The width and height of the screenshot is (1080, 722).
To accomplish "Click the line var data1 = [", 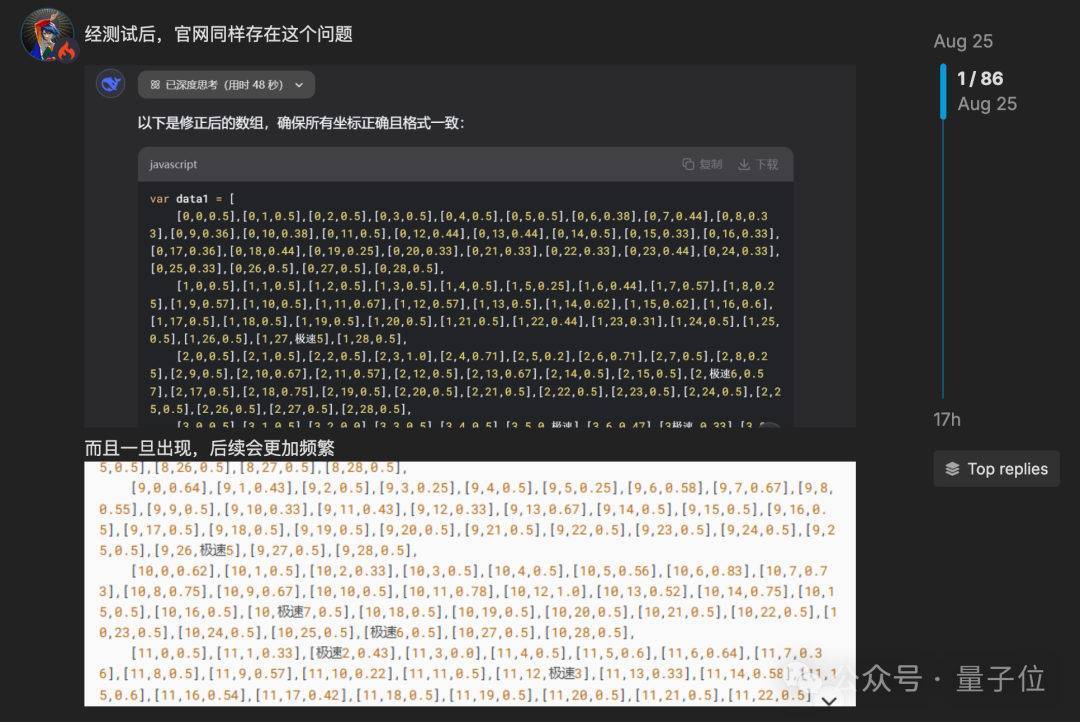I will coord(192,198).
